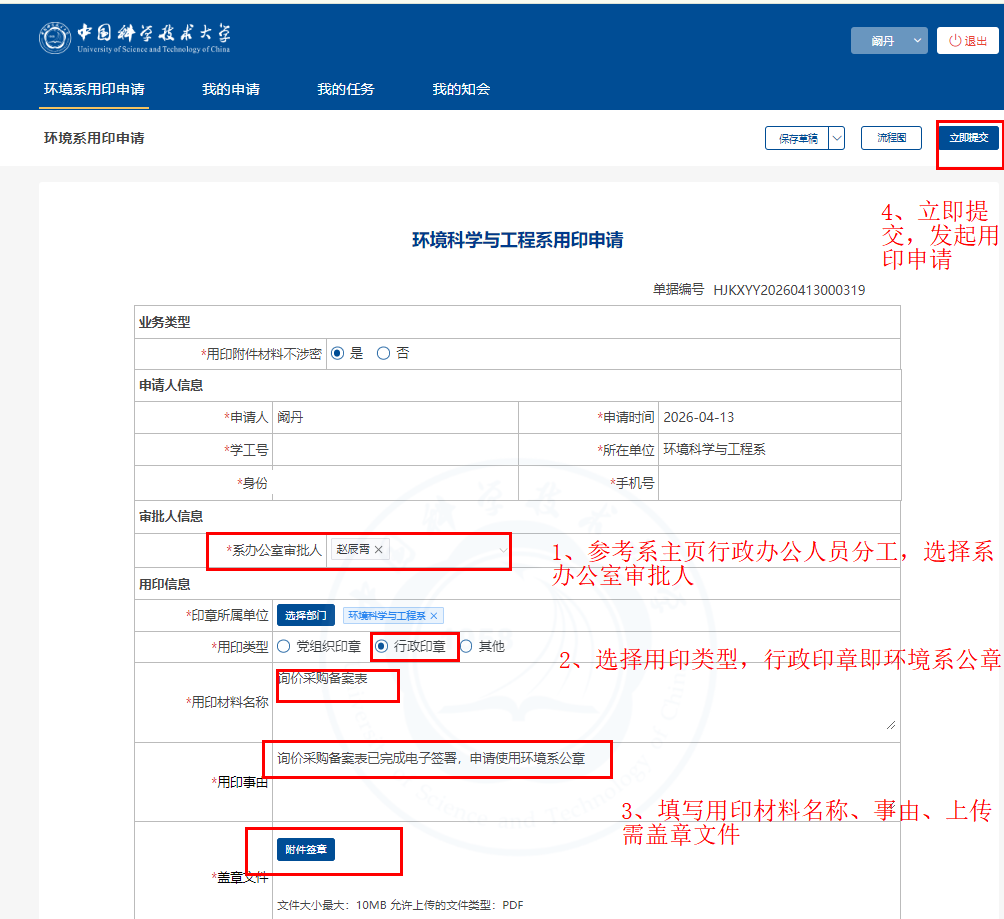The image size is (1004, 919).
Task: Open the 阚丹 user dropdown
Action: tap(889, 41)
